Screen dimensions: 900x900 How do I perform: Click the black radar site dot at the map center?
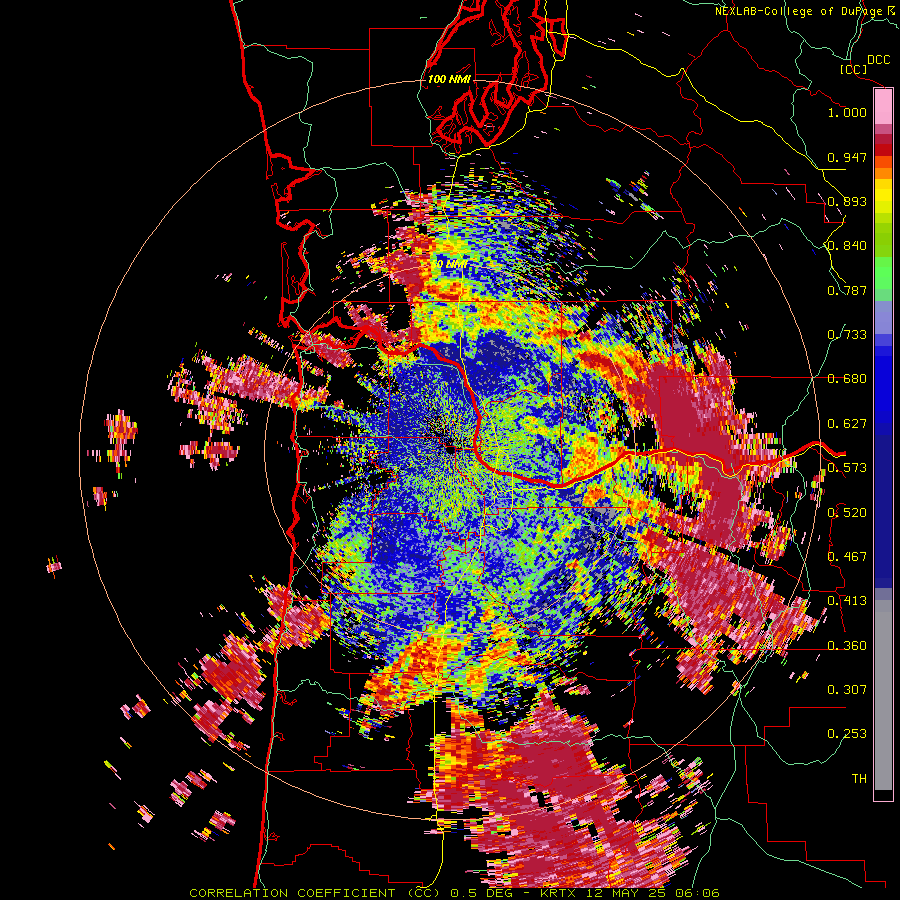(x=451, y=450)
